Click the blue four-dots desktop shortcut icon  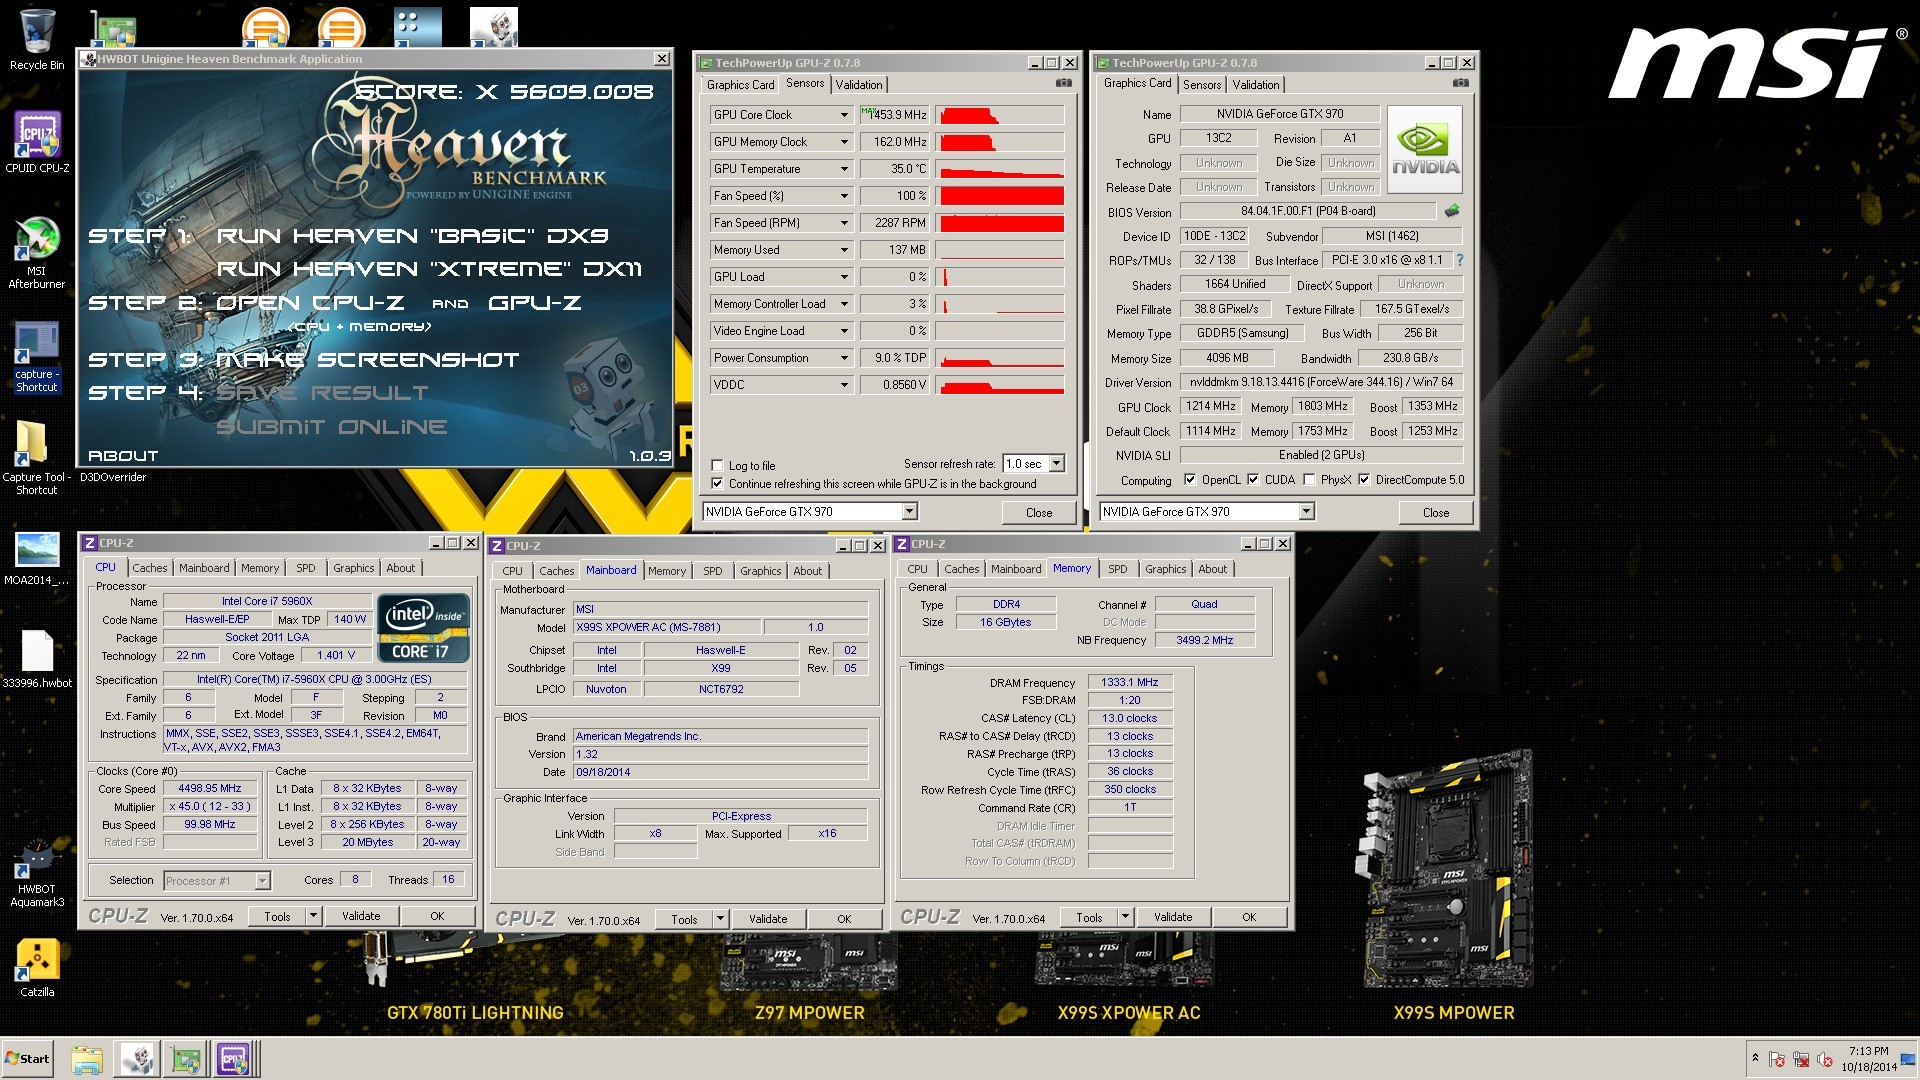(x=417, y=27)
